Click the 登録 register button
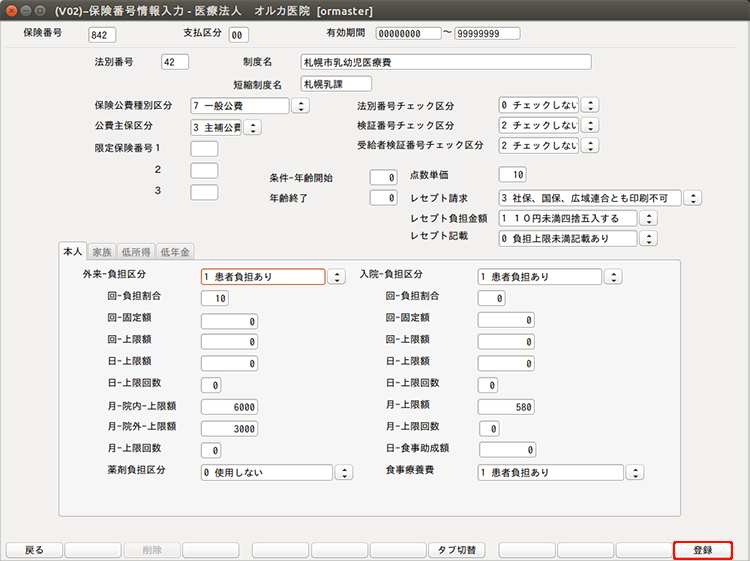The height and width of the screenshot is (561, 750). point(703,550)
